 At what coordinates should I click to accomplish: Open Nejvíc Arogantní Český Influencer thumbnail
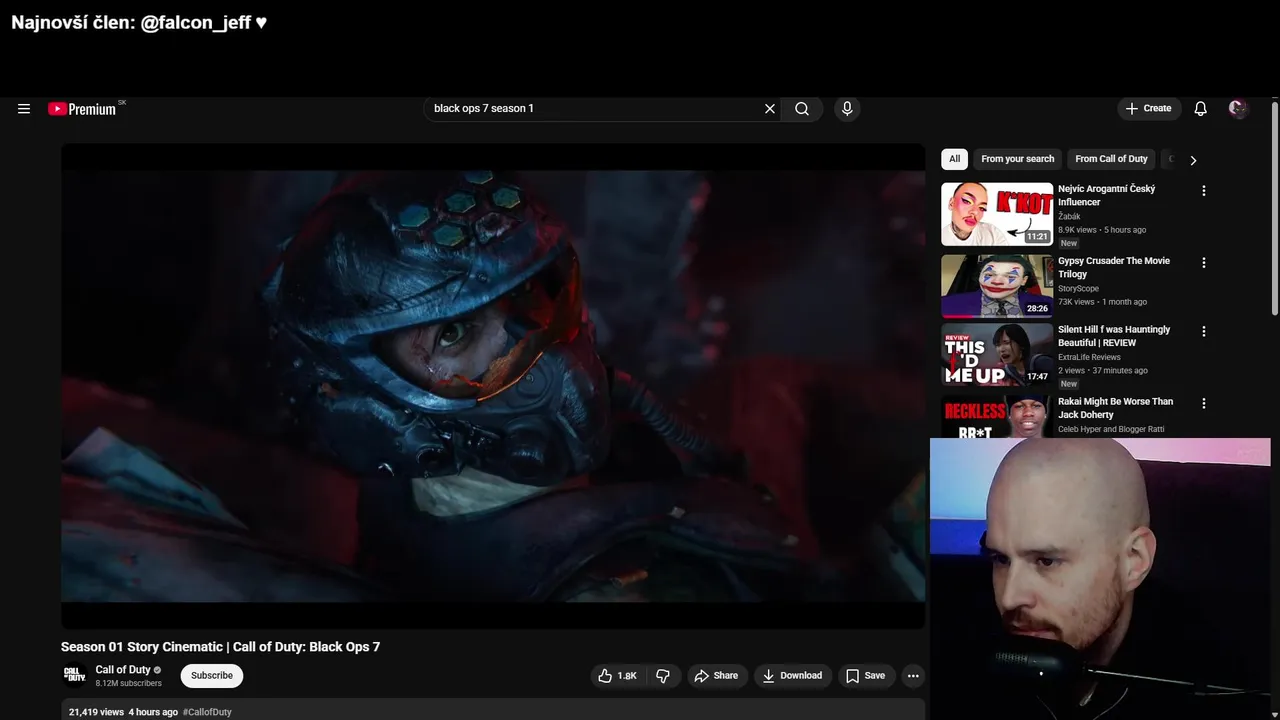coord(997,214)
